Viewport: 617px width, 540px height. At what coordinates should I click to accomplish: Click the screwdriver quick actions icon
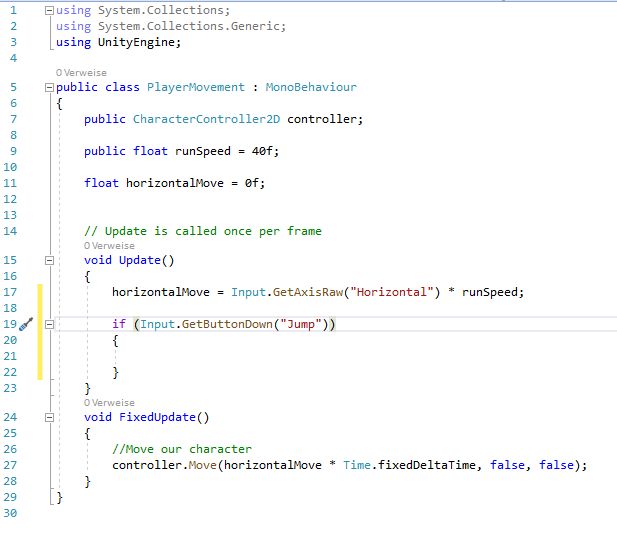point(26,324)
